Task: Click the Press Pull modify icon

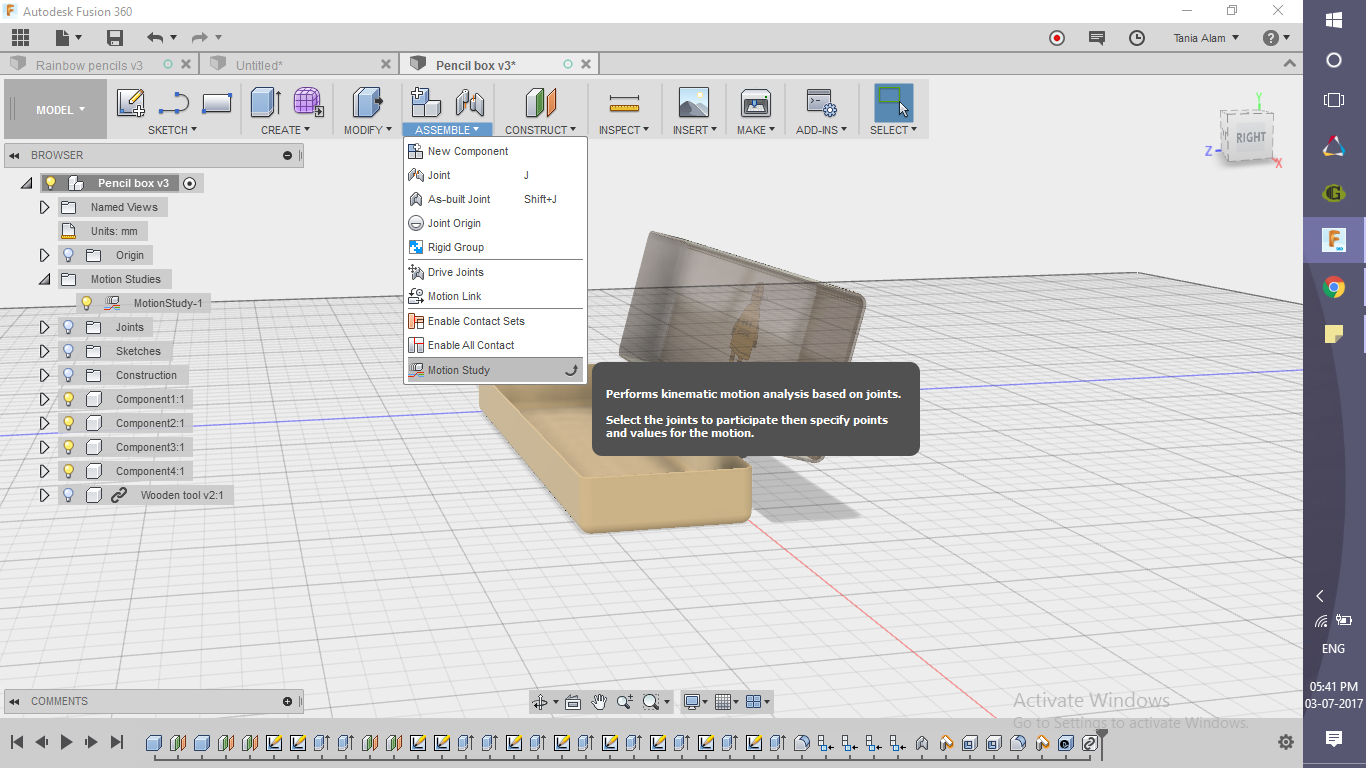Action: point(368,103)
